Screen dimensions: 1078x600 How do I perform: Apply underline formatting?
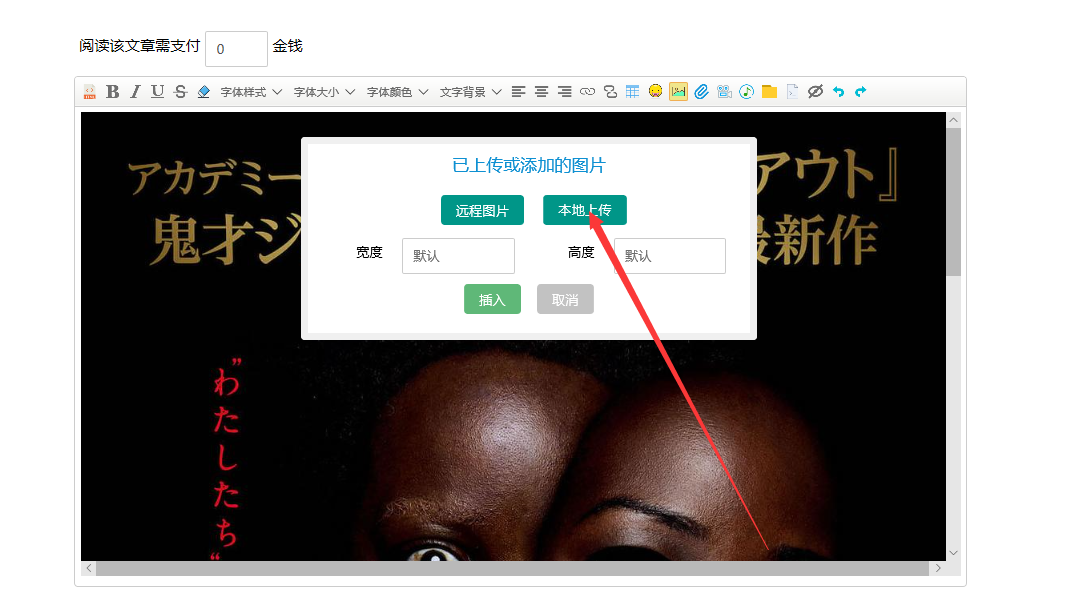tap(157, 91)
